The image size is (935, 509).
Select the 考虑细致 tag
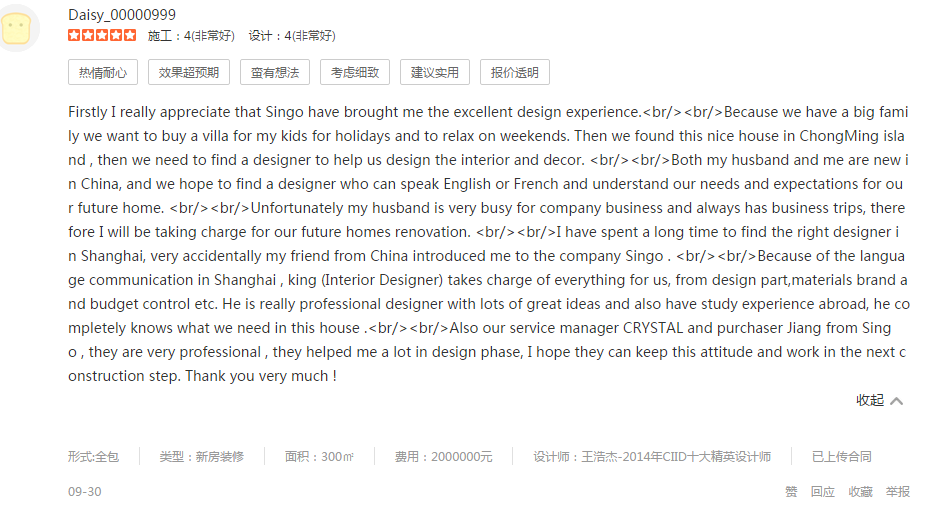click(355, 72)
